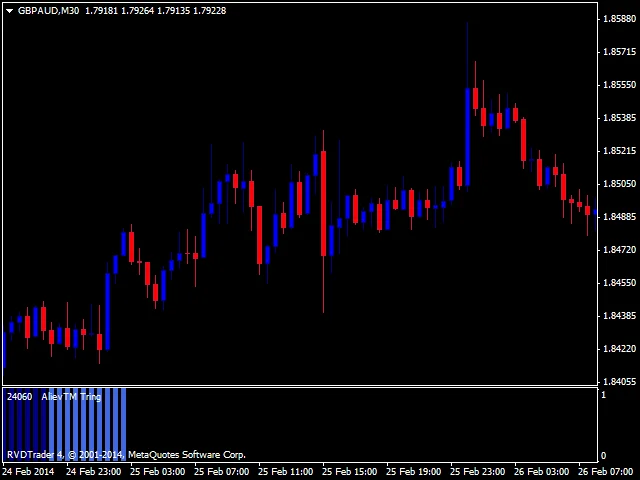Click the tall blue candle near 24 Feb 23:00
640x480 pixels.
[108, 309]
